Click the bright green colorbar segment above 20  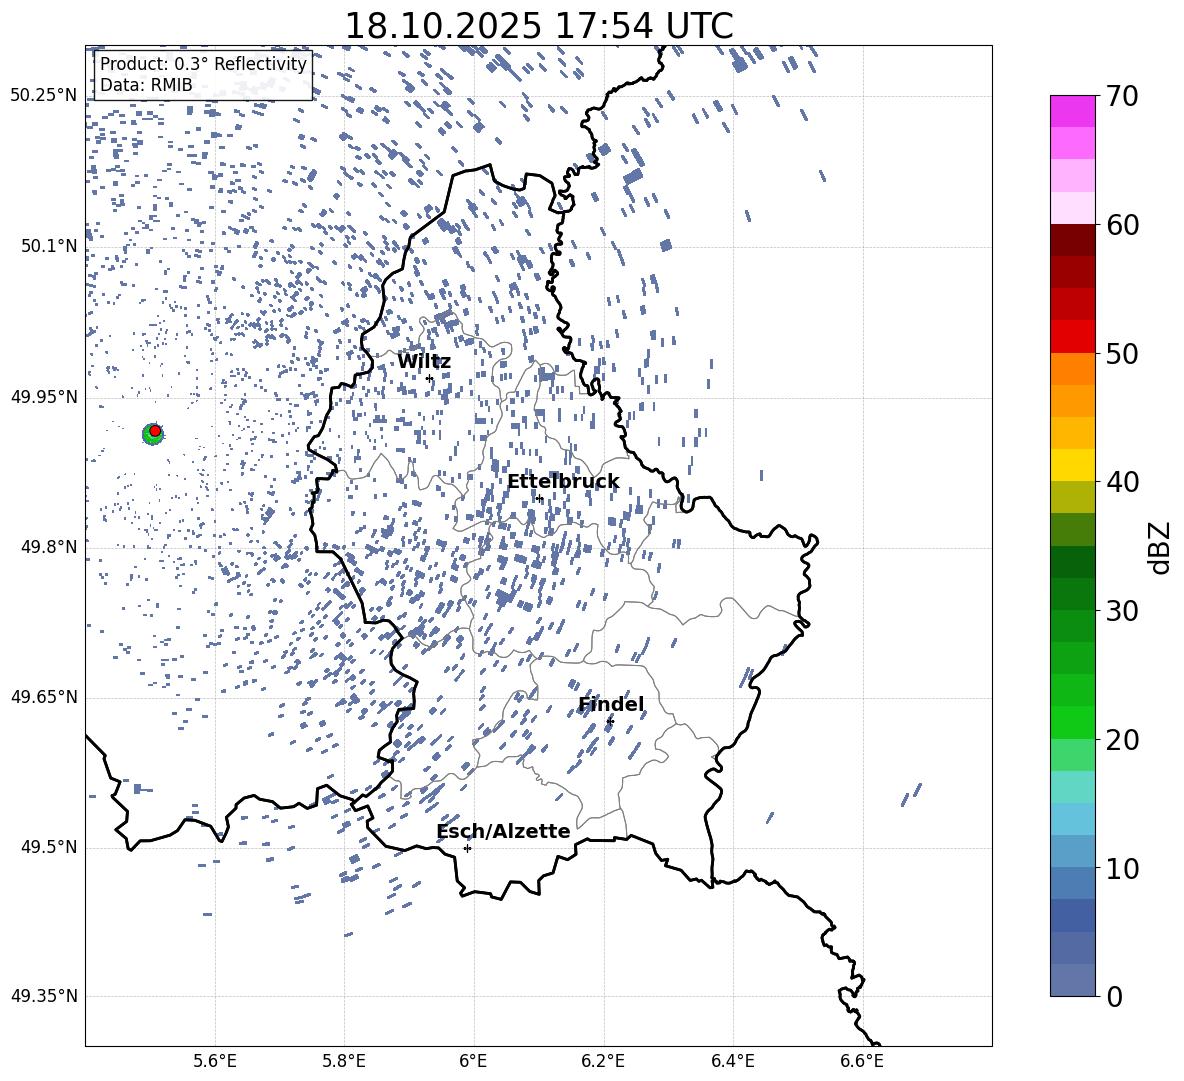click(x=1073, y=722)
